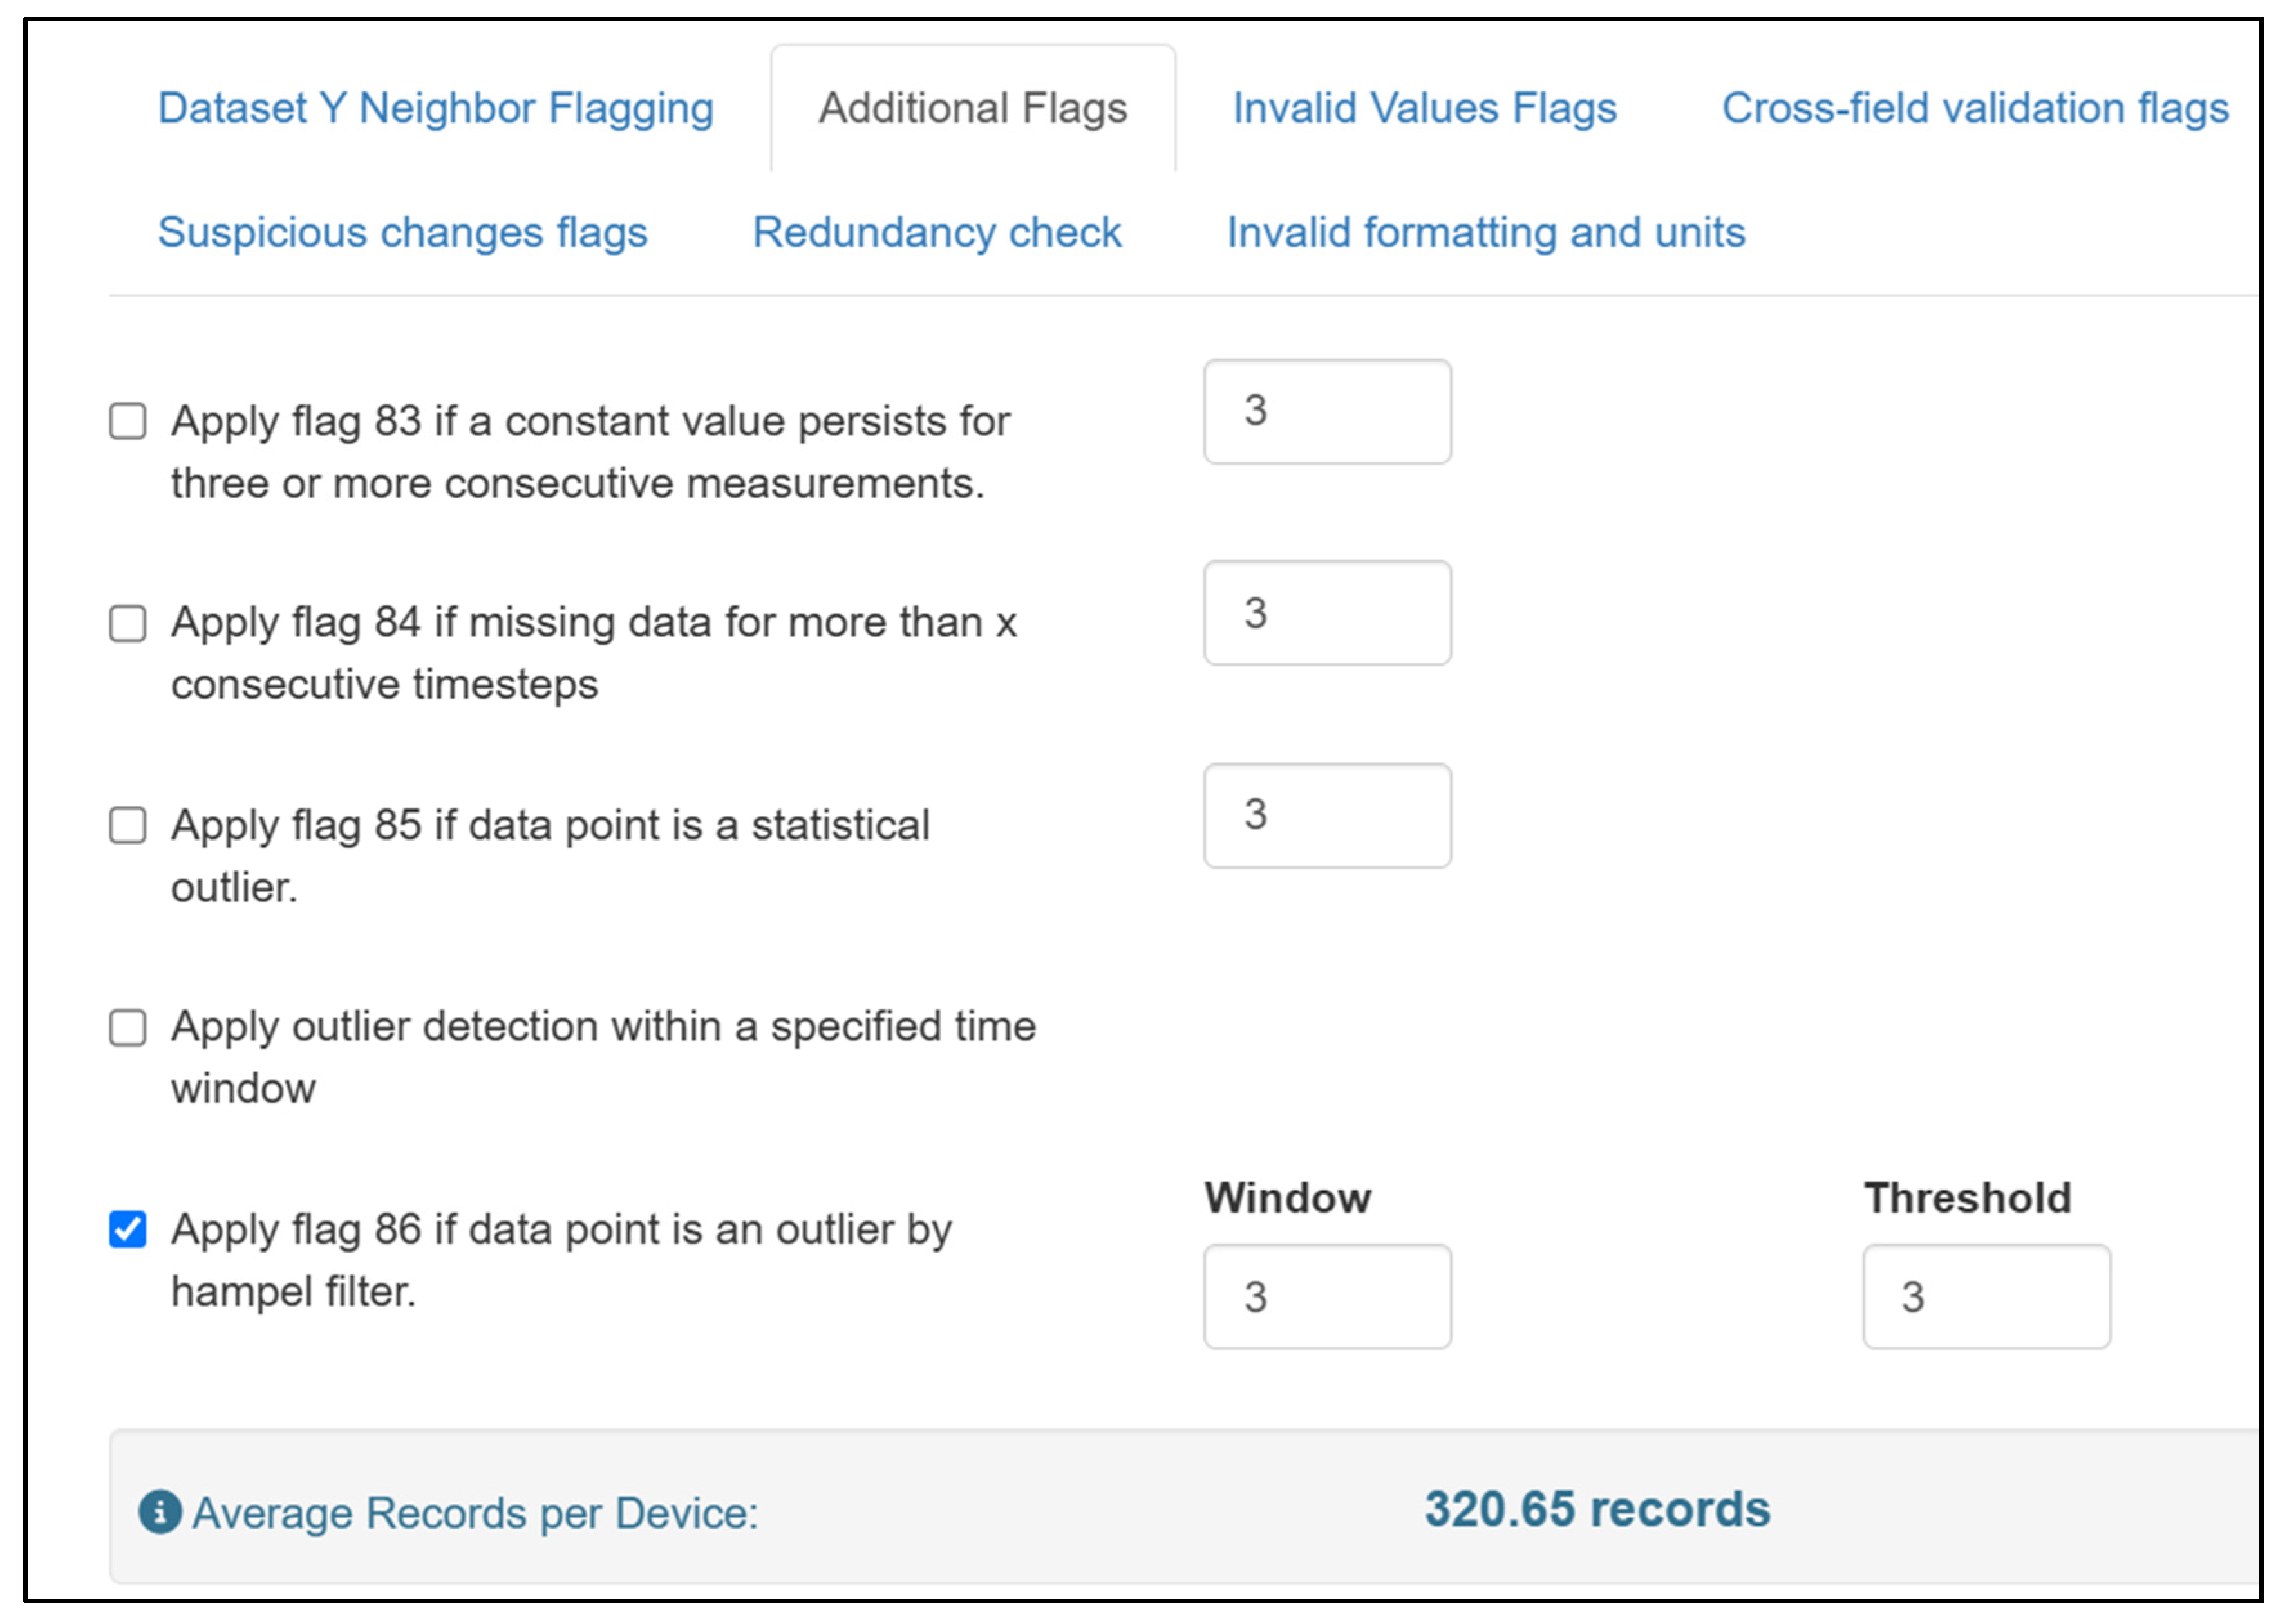This screenshot has width=2287, height=1624.
Task: Focus the flag 84 timesteps input box
Action: [1327, 613]
